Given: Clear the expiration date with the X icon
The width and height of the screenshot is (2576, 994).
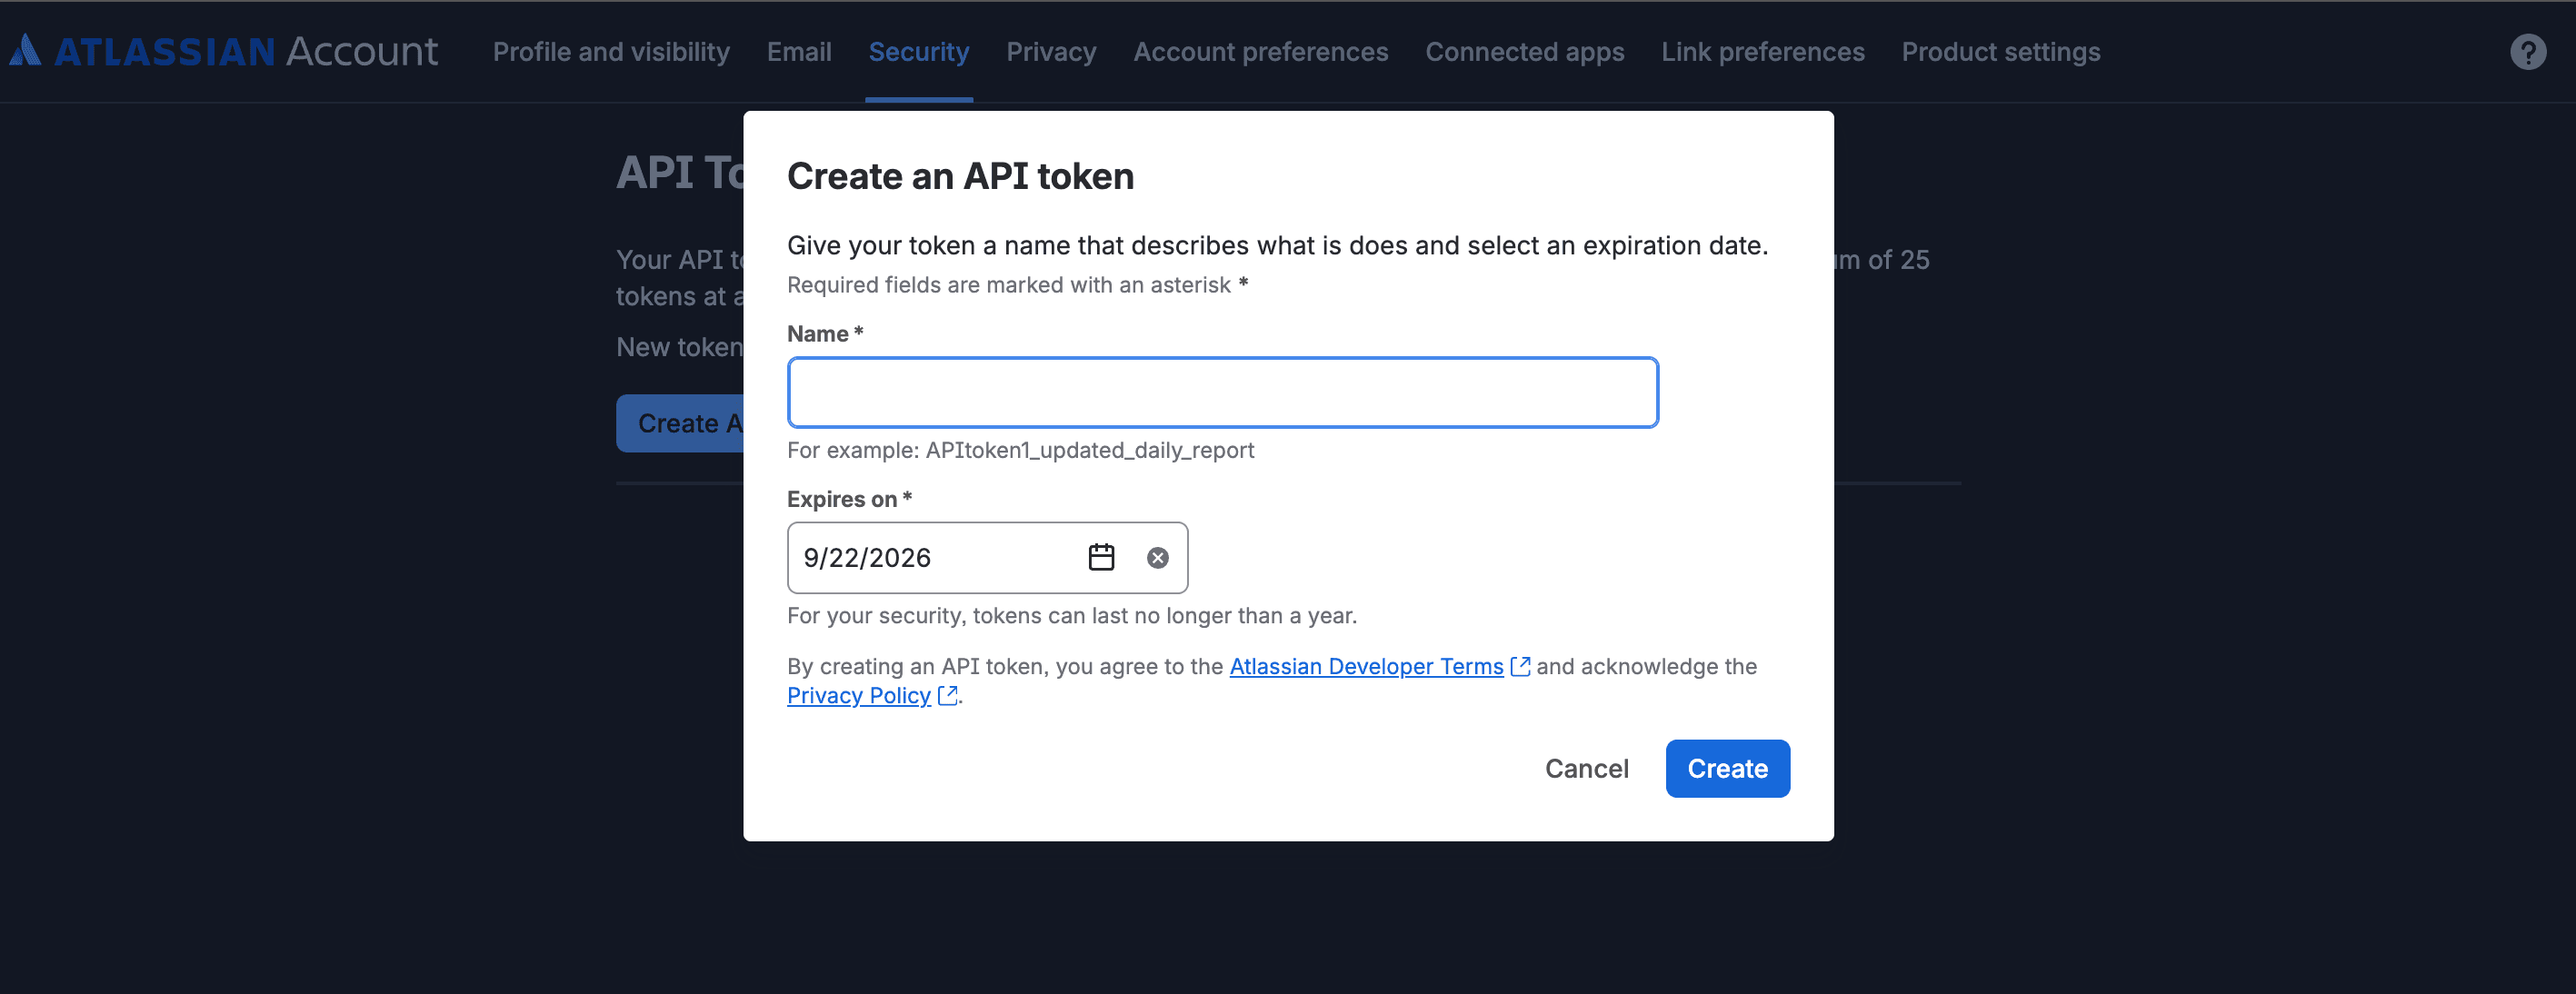Looking at the screenshot, I should point(1157,558).
